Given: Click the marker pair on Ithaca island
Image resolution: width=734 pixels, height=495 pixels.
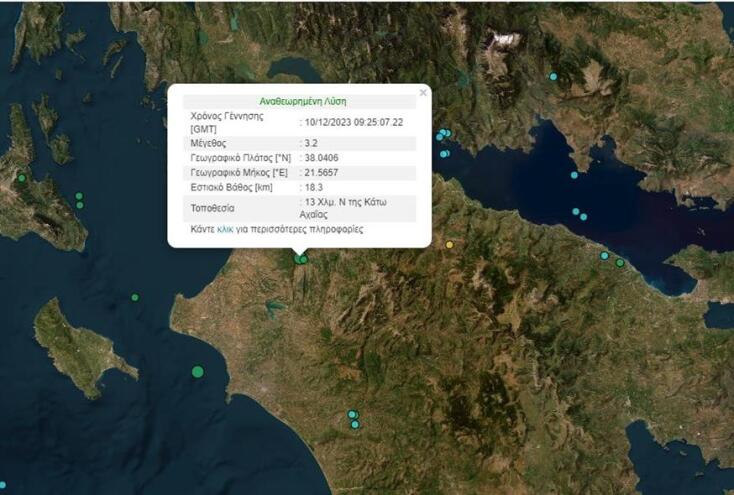Looking at the screenshot, I should (79, 200).
